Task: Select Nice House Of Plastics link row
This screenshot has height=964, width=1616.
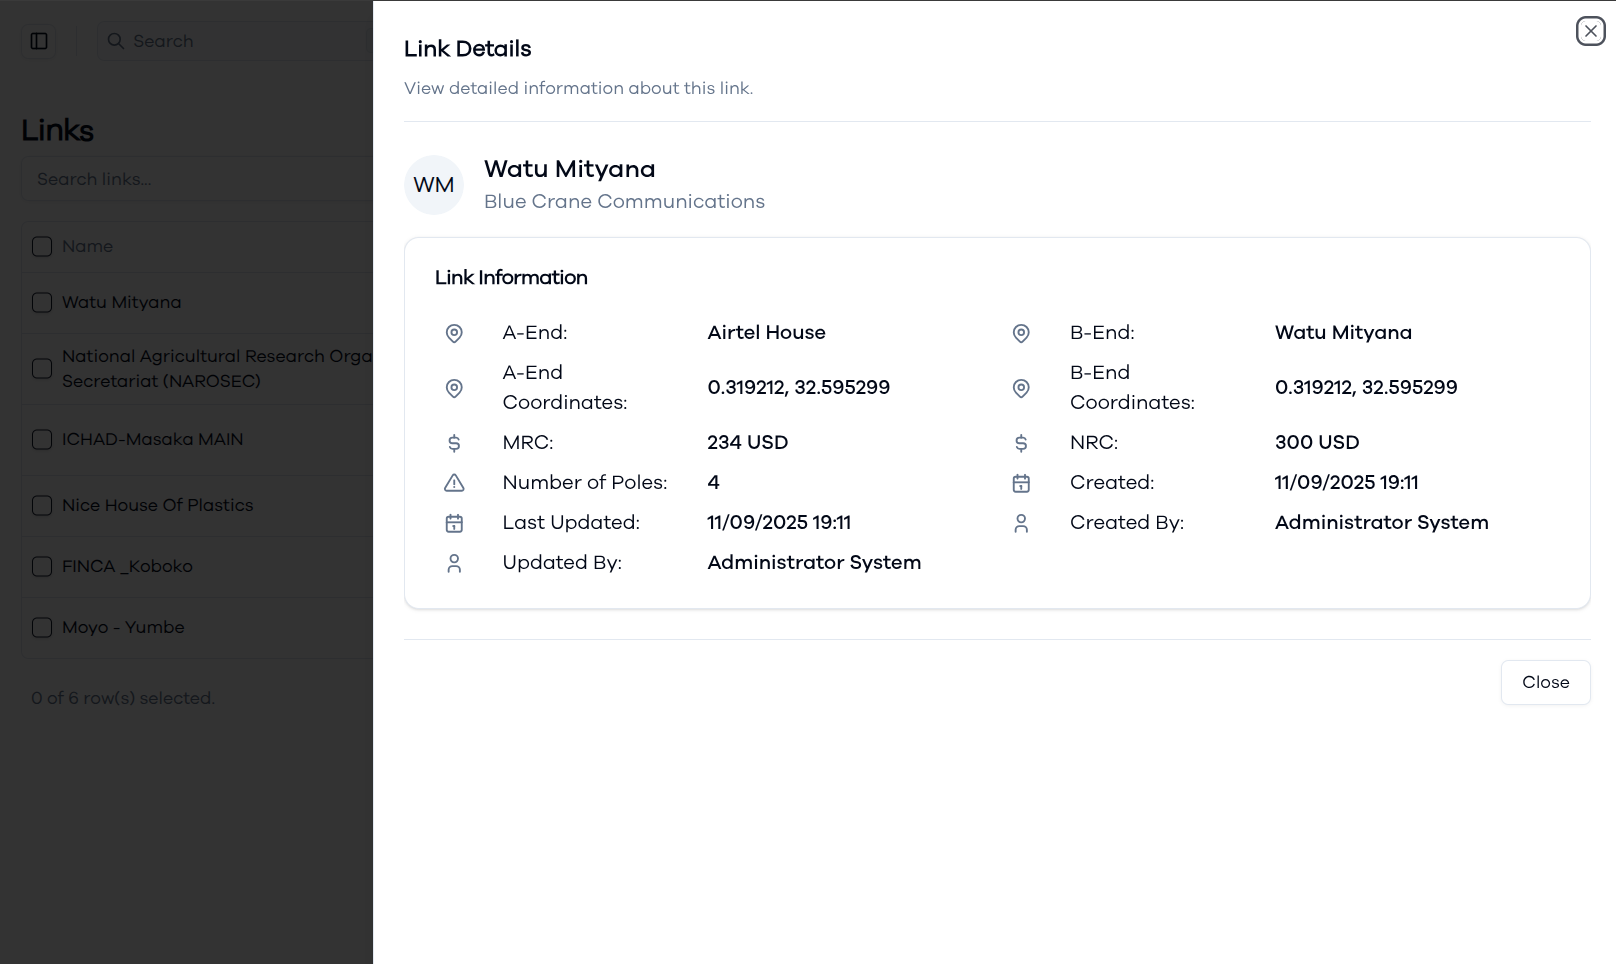Action: (x=157, y=505)
